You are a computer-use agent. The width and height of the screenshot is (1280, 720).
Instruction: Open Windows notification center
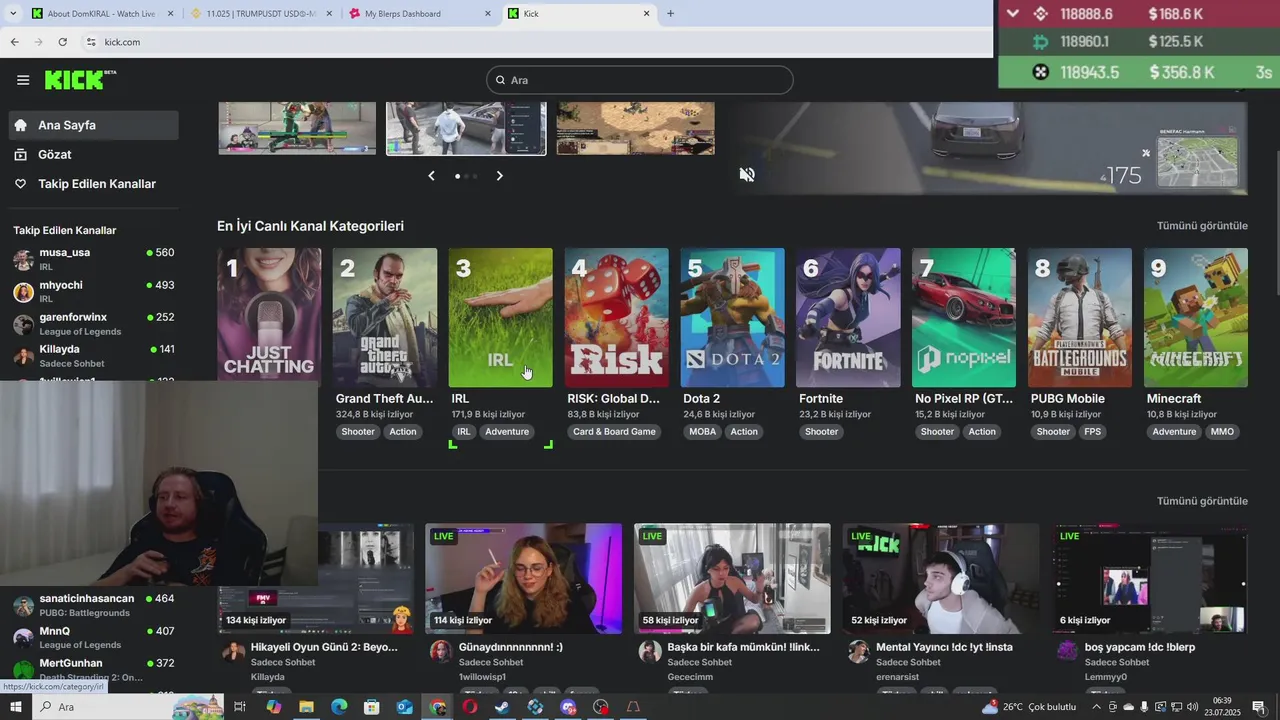pyautogui.click(x=1259, y=707)
